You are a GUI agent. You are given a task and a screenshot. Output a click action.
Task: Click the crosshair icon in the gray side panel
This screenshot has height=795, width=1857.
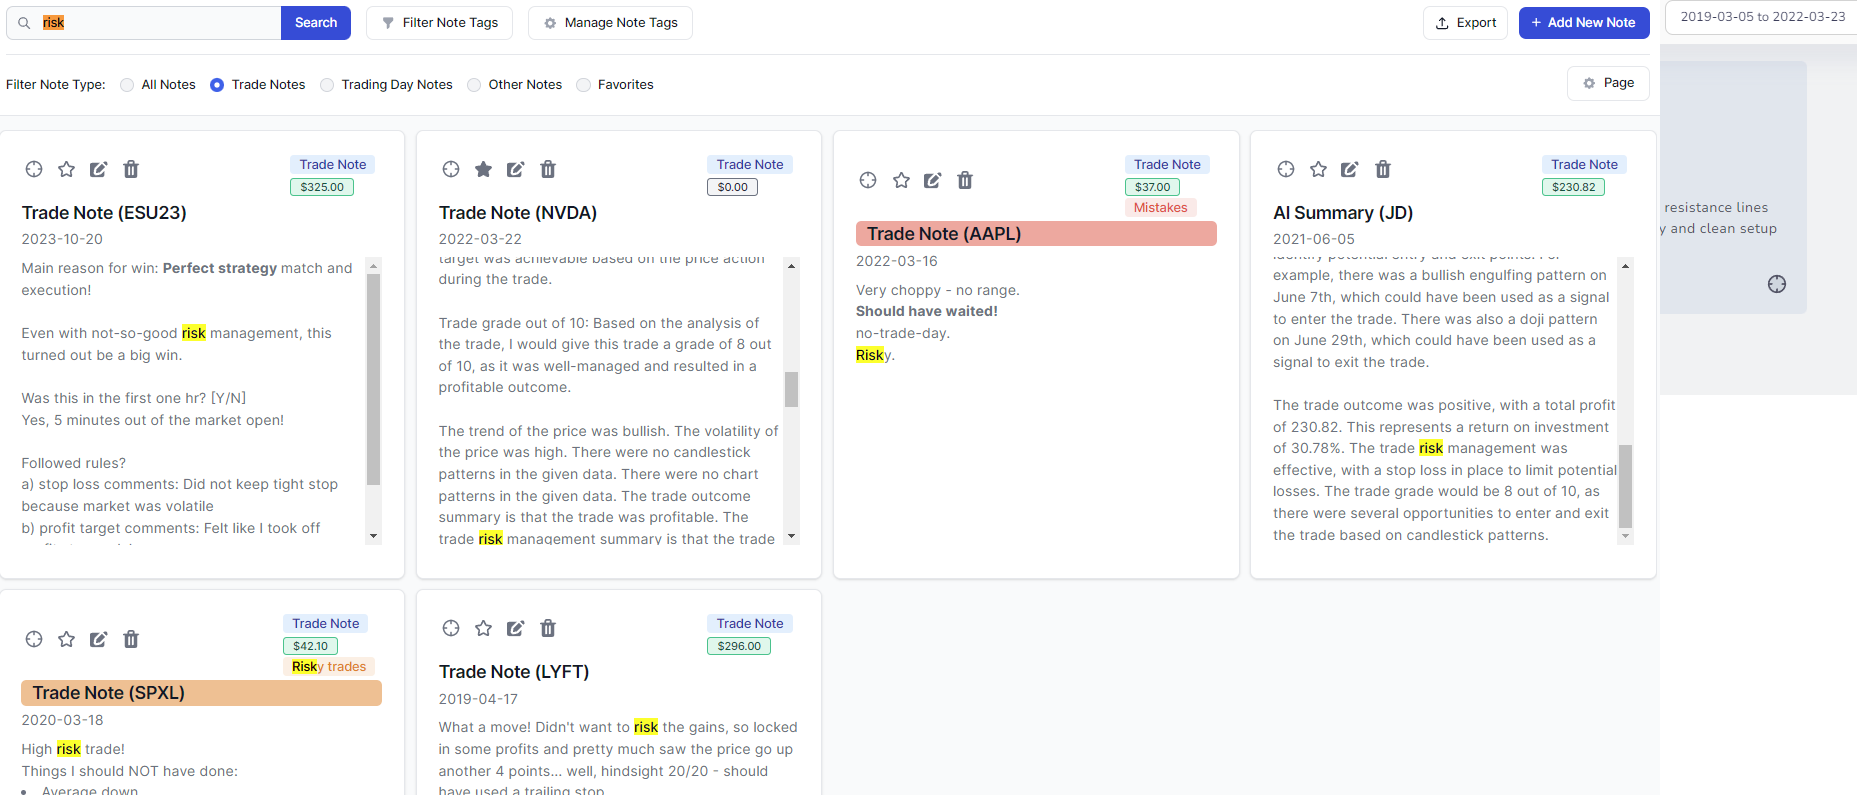(x=1777, y=284)
